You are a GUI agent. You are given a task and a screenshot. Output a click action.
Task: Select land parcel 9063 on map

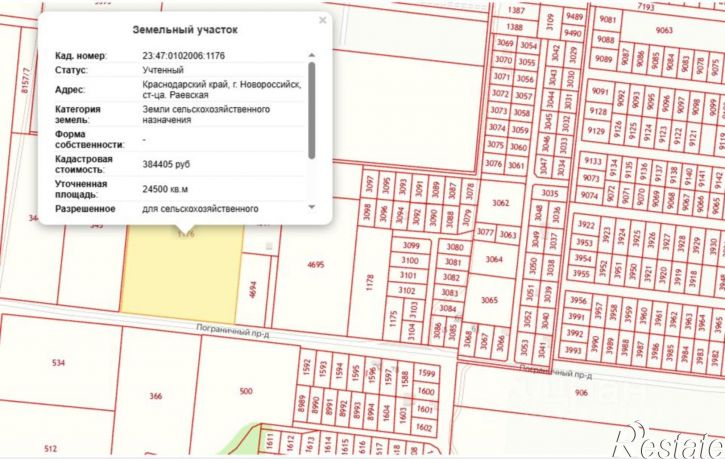pos(665,30)
